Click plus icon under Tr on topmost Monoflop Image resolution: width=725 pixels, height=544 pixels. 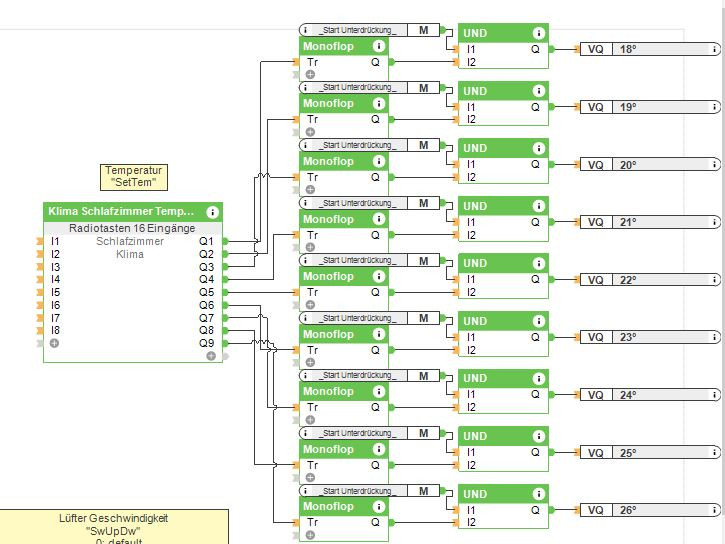point(310,75)
